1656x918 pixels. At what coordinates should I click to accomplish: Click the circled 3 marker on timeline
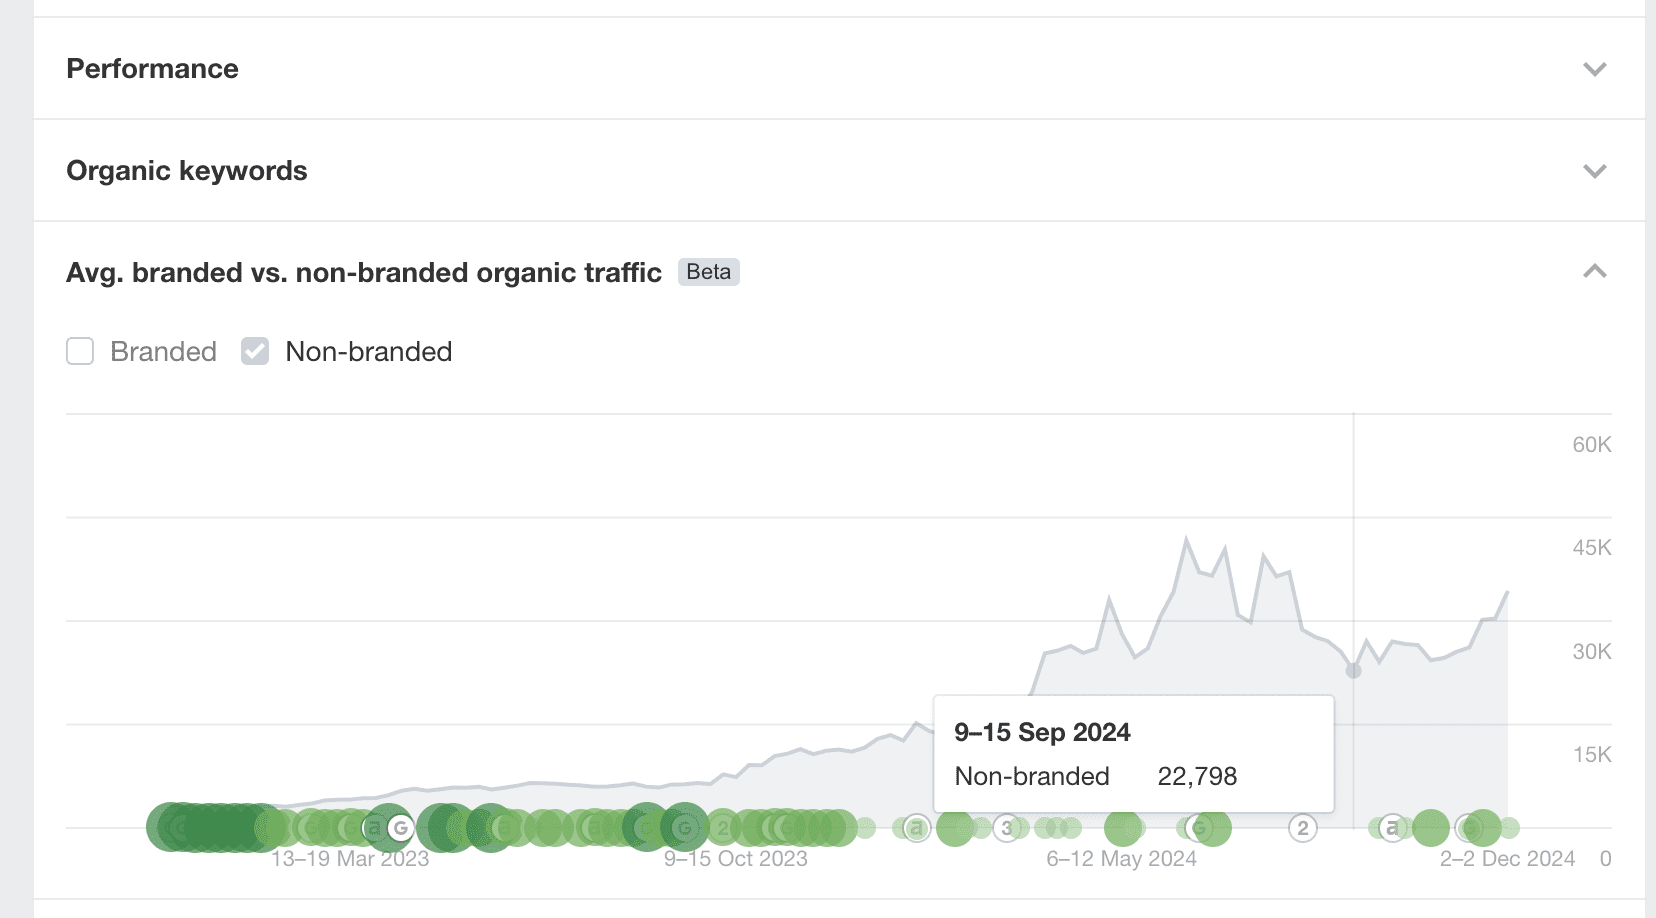pos(1007,828)
